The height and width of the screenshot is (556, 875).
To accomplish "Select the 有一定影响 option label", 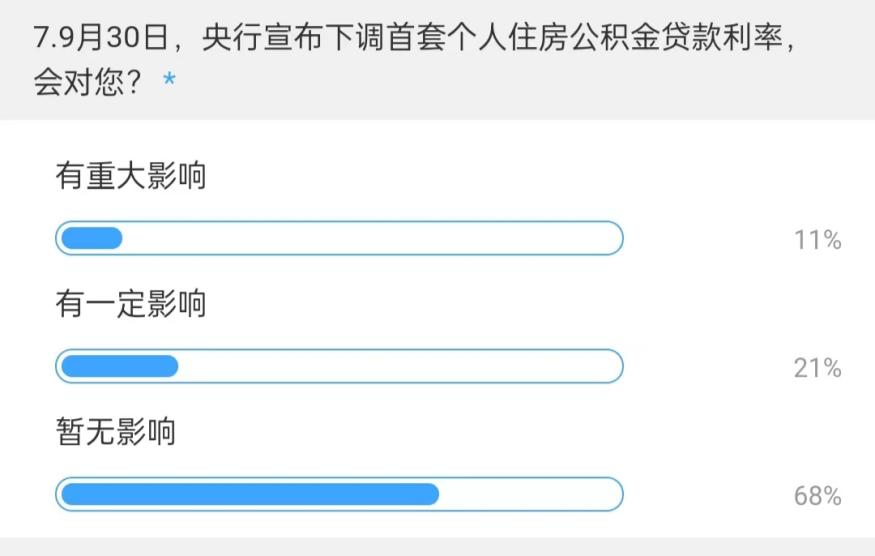I will (131, 303).
